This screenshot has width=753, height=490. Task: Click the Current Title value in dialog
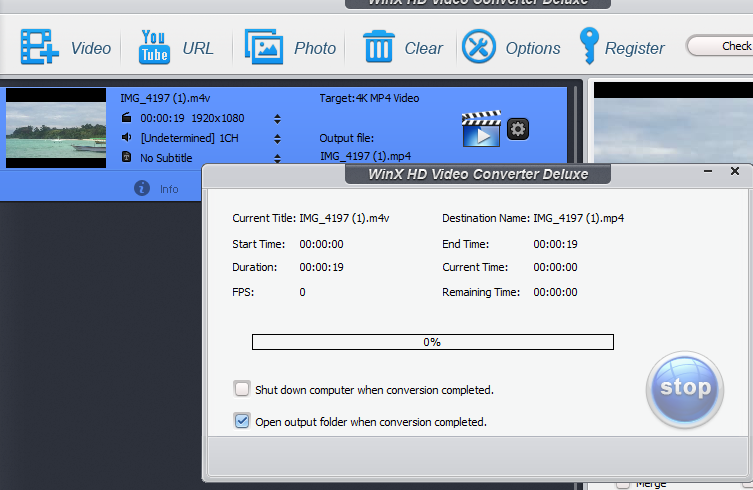tap(344, 218)
